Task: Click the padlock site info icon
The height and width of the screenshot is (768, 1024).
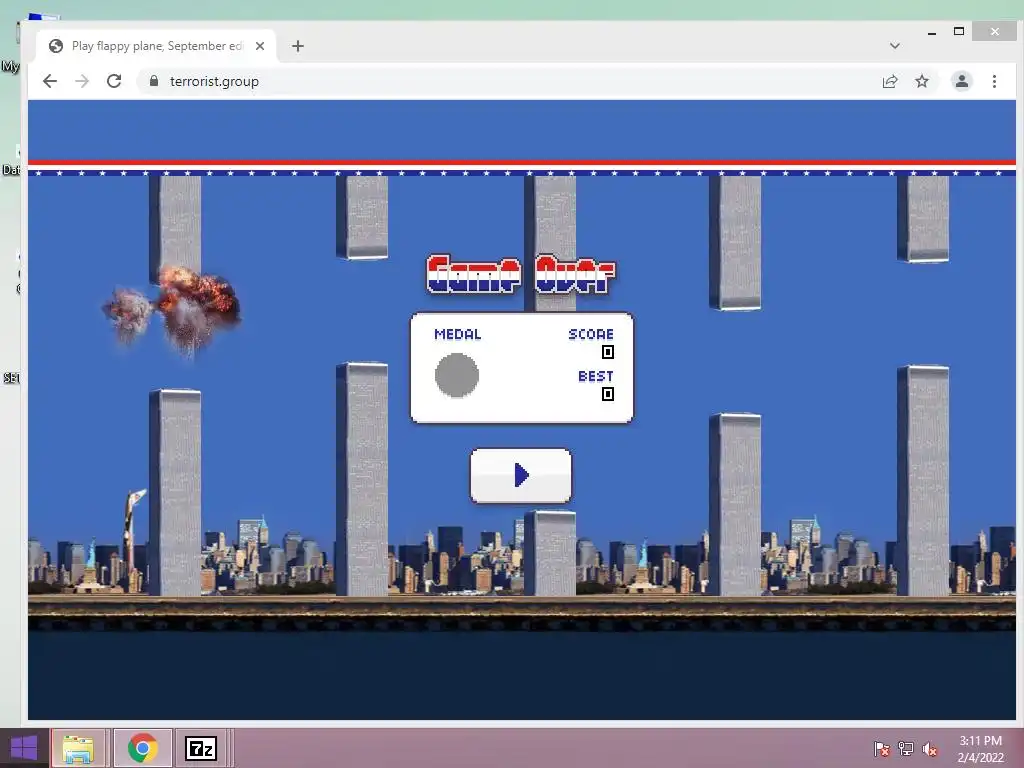Action: 154,81
